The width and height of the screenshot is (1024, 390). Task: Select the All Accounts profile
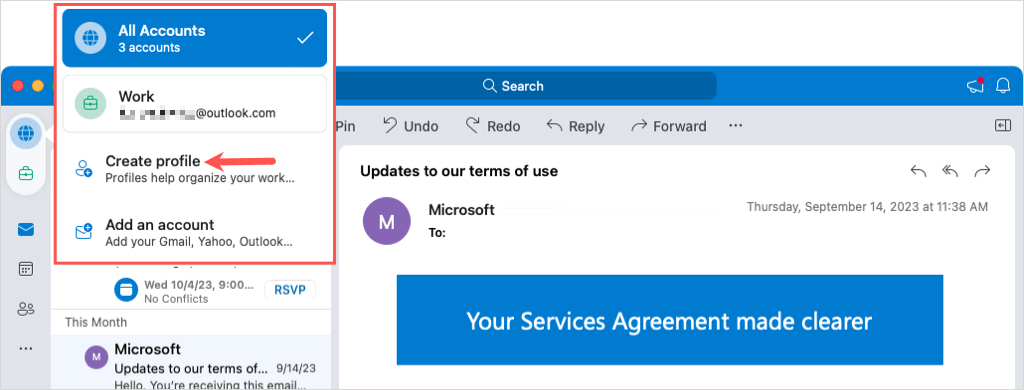tap(195, 38)
